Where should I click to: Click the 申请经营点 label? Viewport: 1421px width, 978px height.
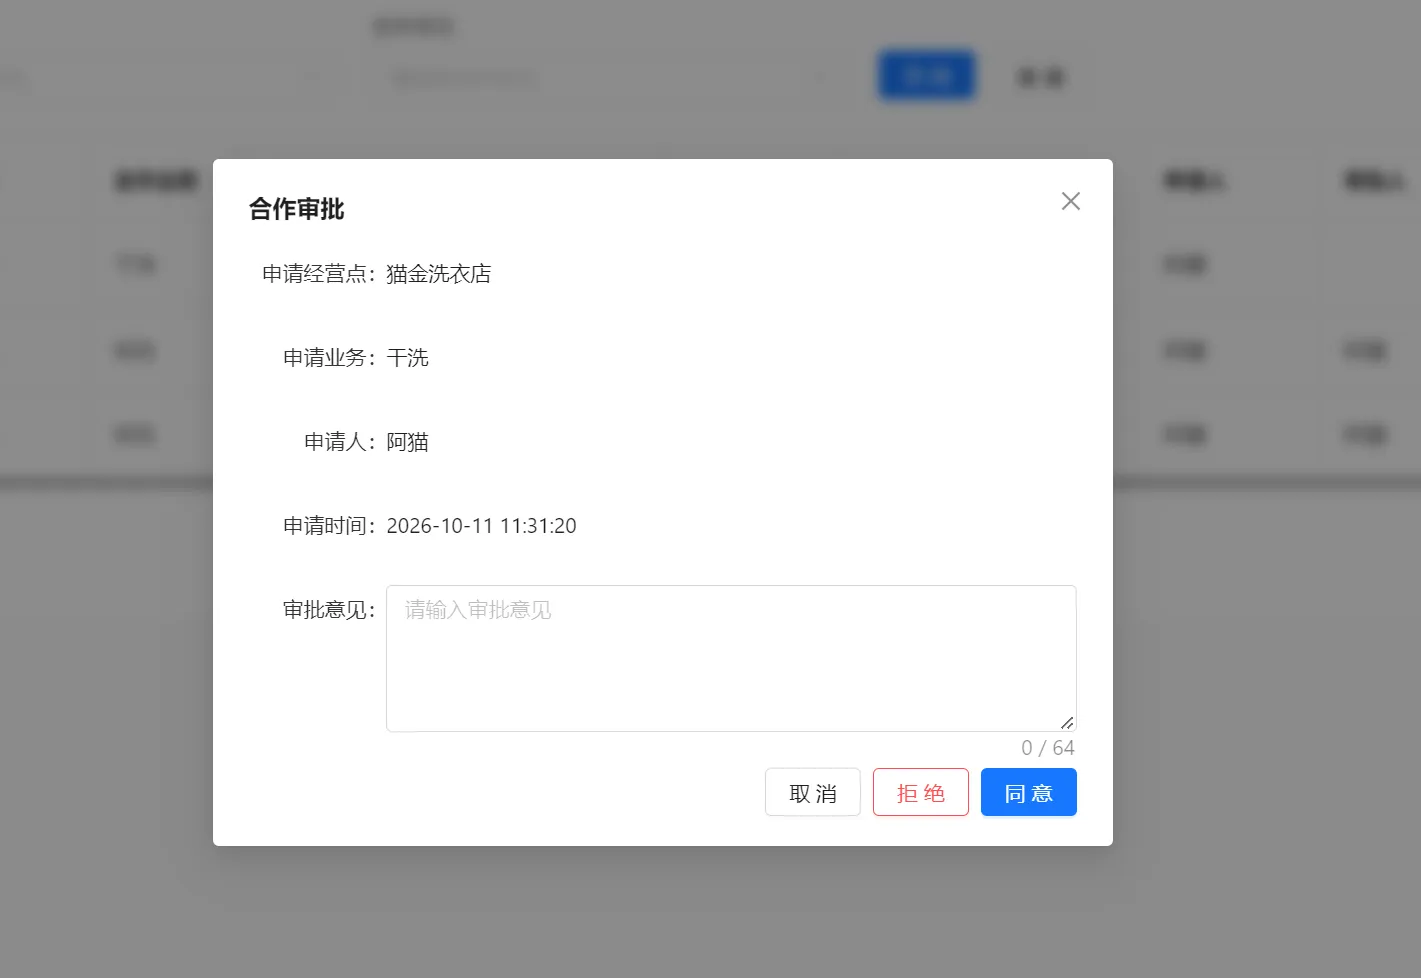pos(319,274)
